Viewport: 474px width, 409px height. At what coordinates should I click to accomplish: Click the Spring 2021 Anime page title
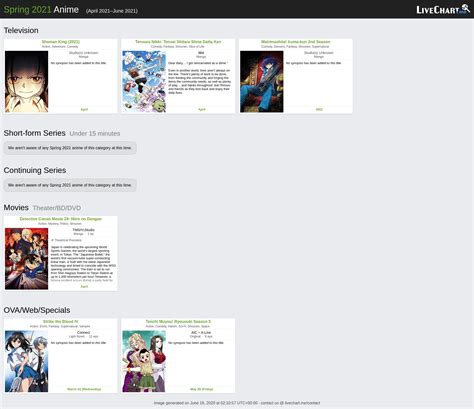pyautogui.click(x=41, y=9)
